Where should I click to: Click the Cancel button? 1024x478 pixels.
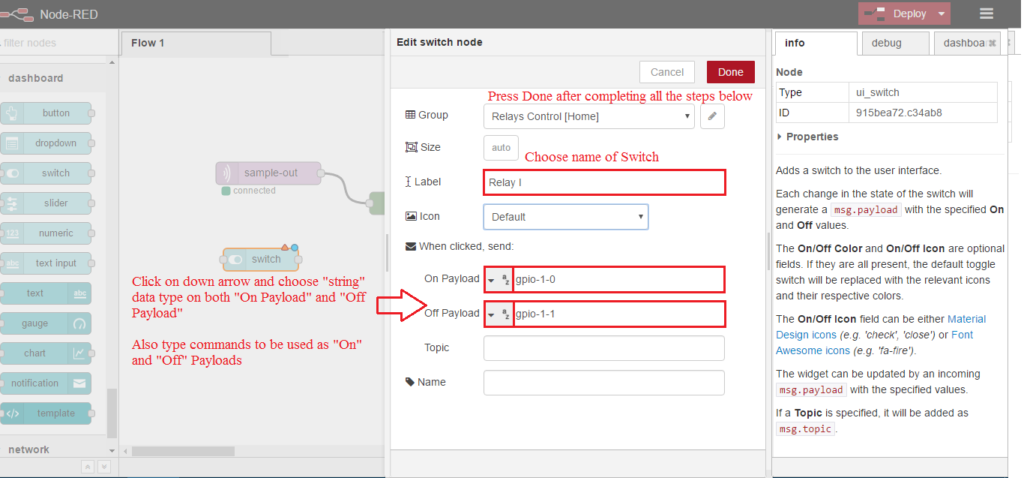(x=666, y=72)
